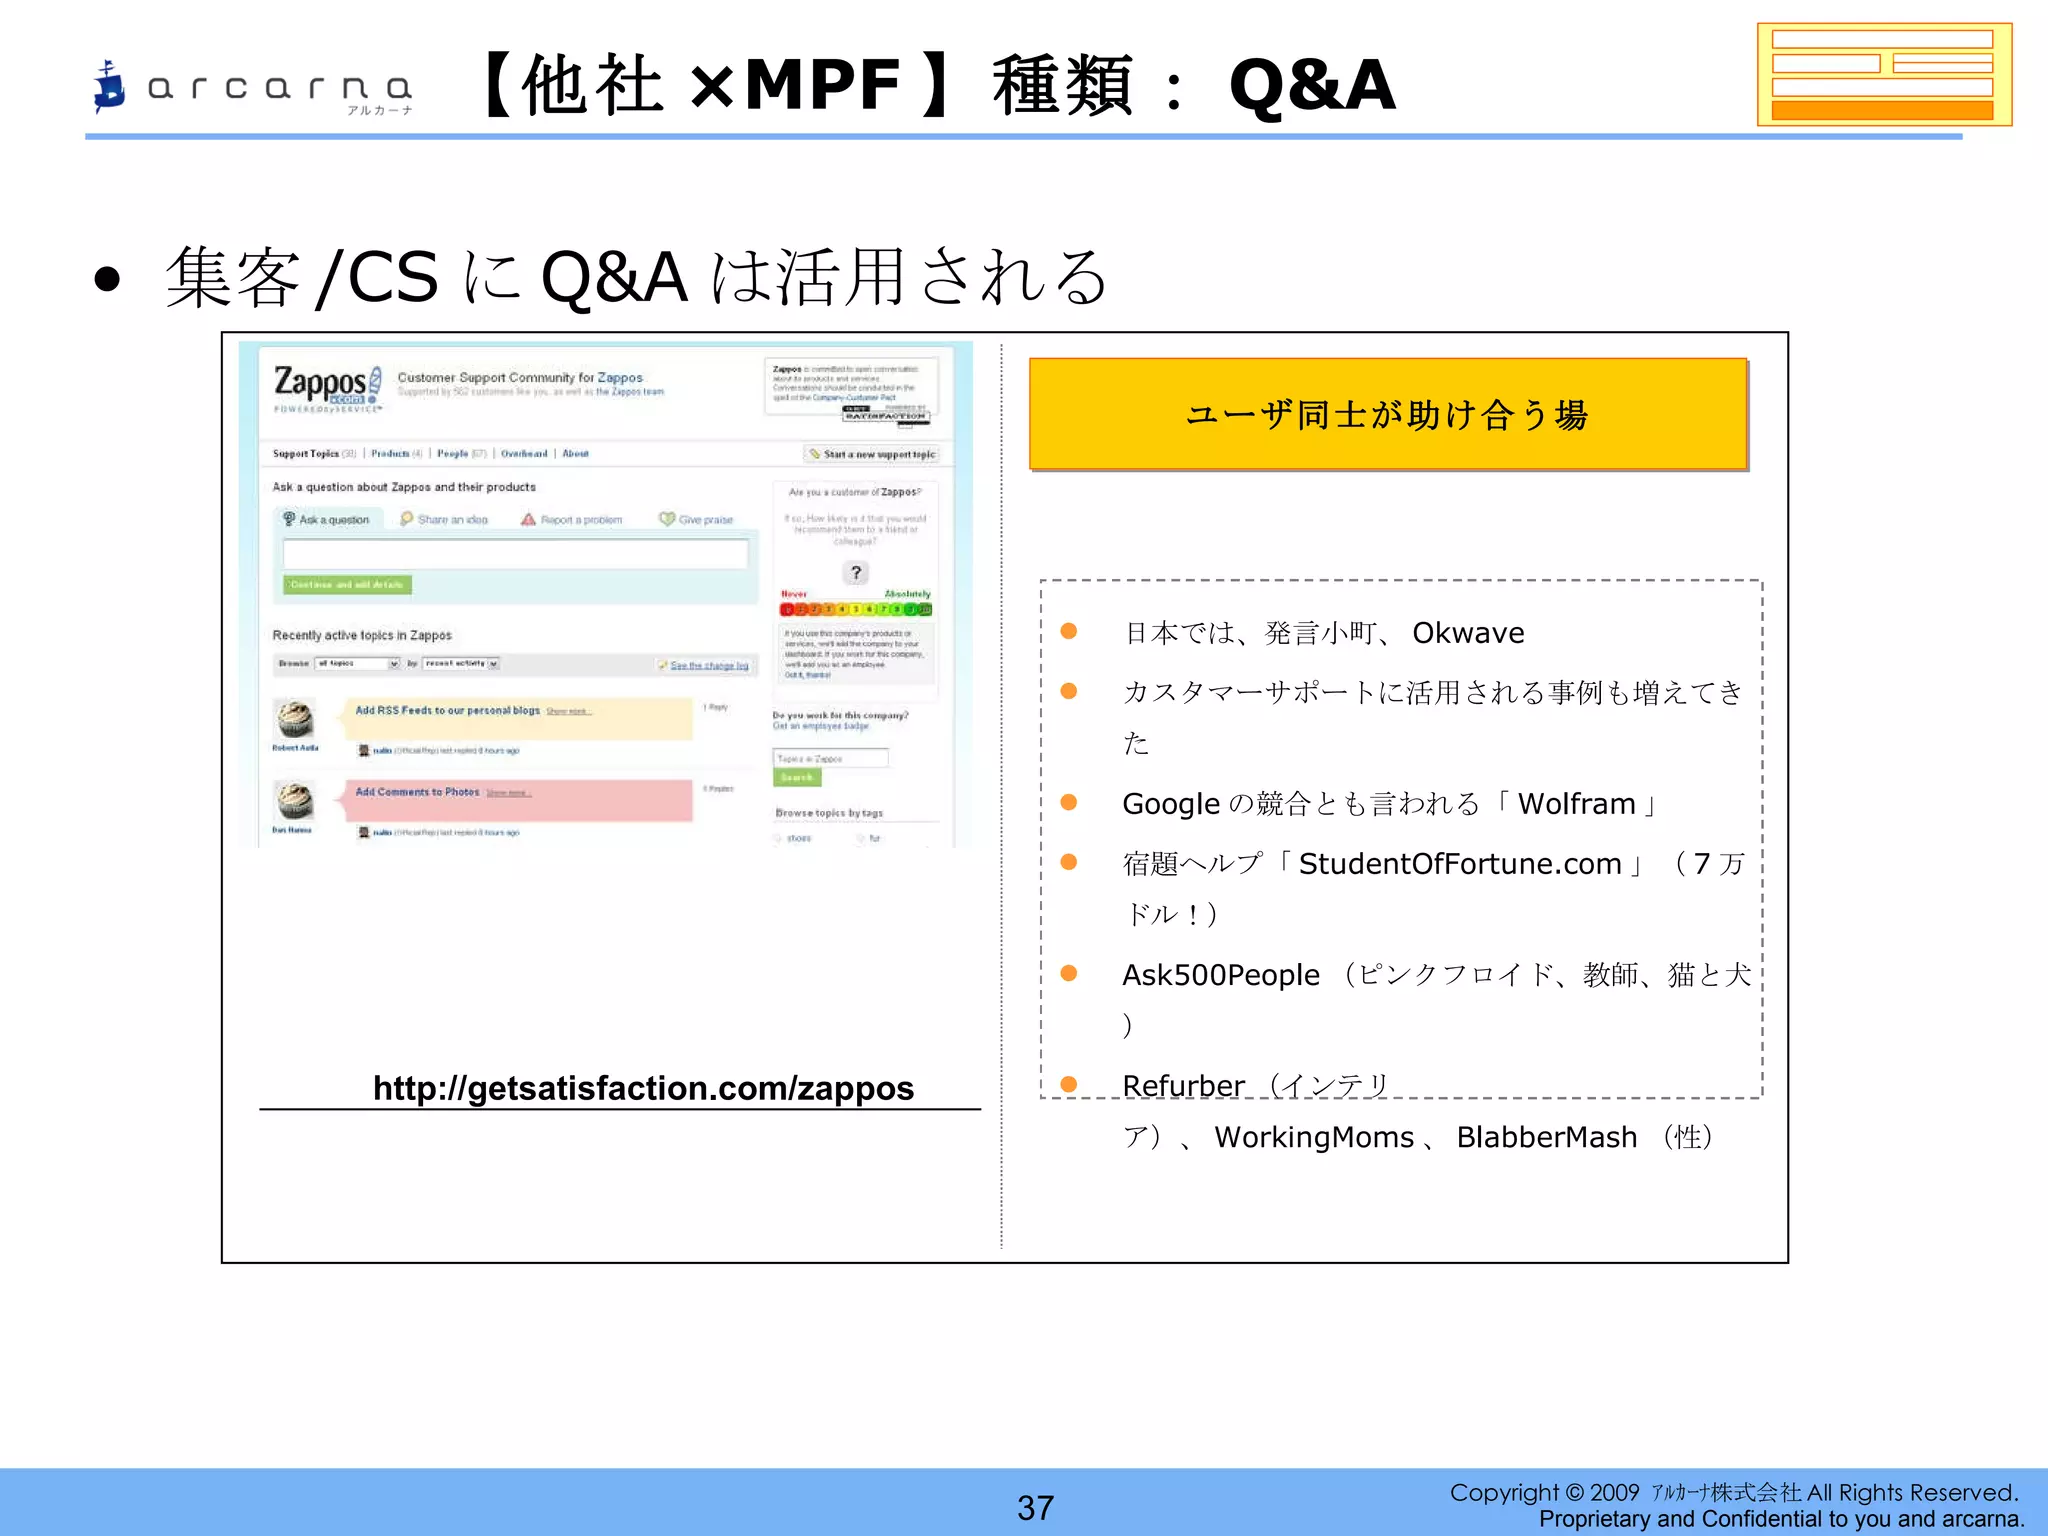
Task: Click the Never–Absolutely rating scale
Action: (856, 609)
